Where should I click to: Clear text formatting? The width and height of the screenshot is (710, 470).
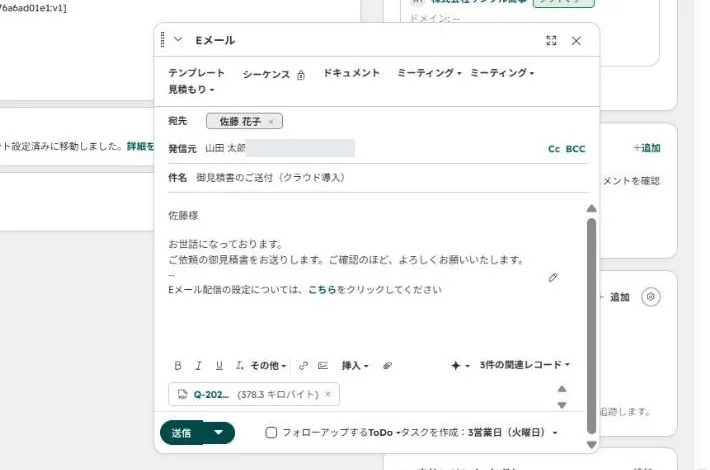pyautogui.click(x=240, y=365)
